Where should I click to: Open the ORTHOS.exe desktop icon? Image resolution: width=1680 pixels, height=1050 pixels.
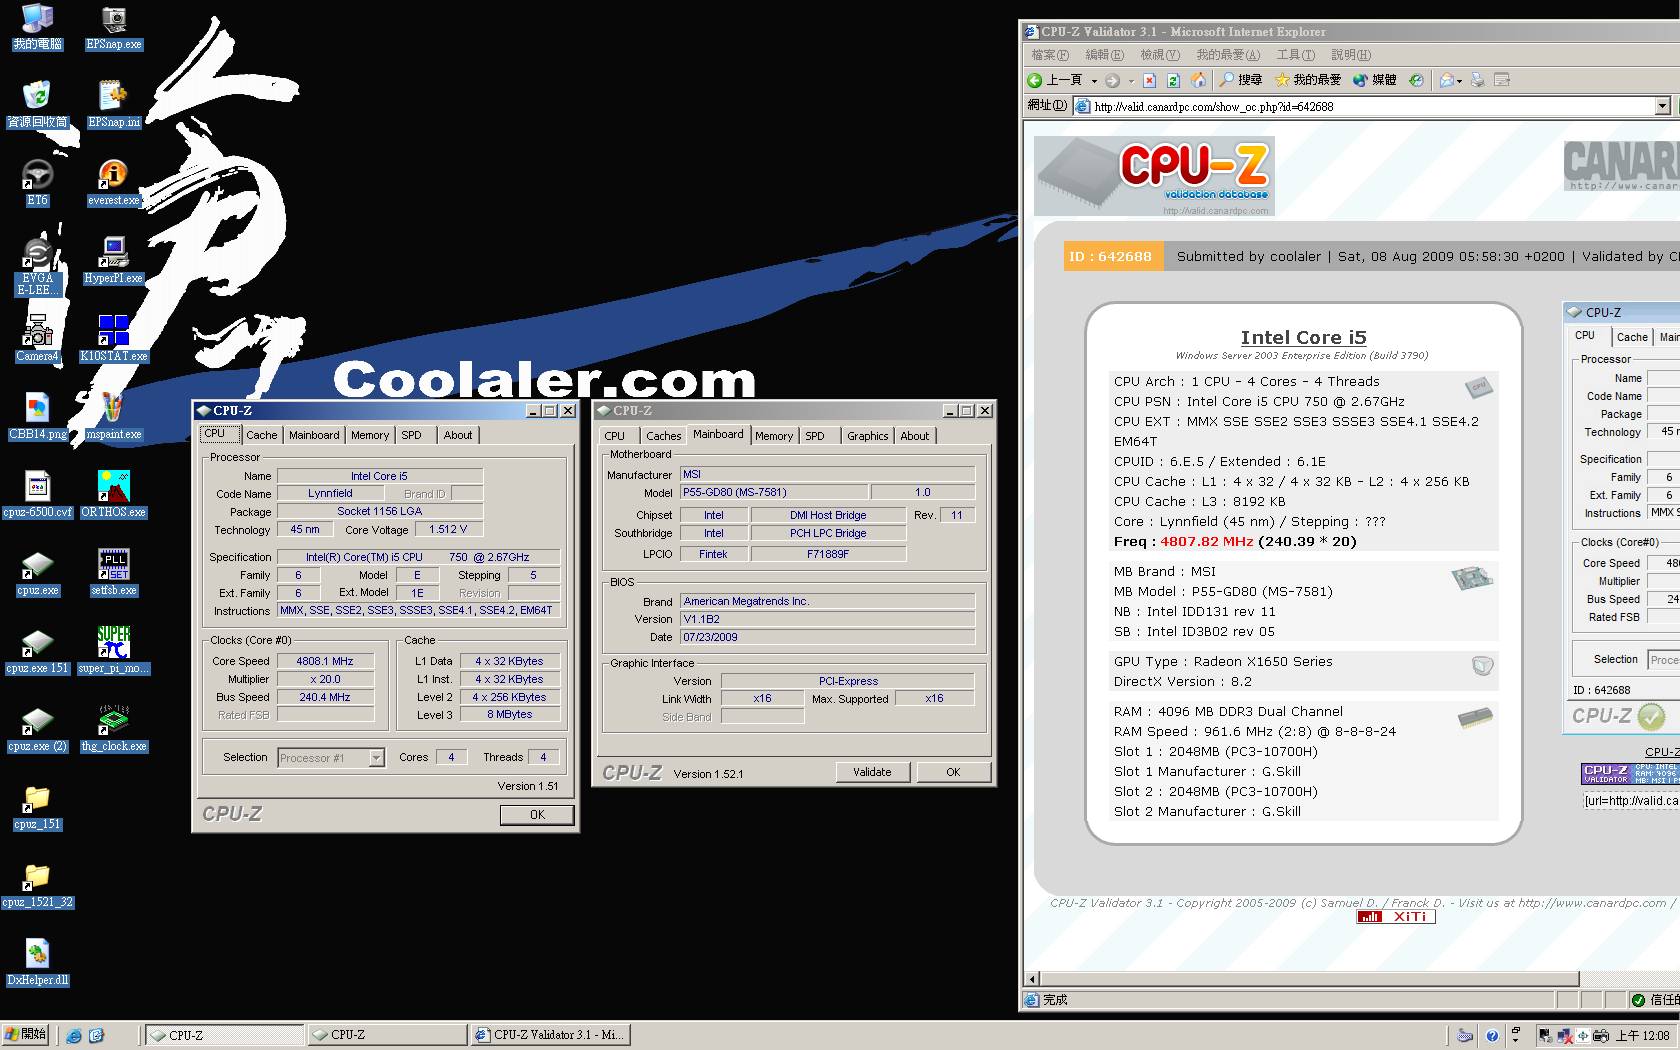point(113,495)
